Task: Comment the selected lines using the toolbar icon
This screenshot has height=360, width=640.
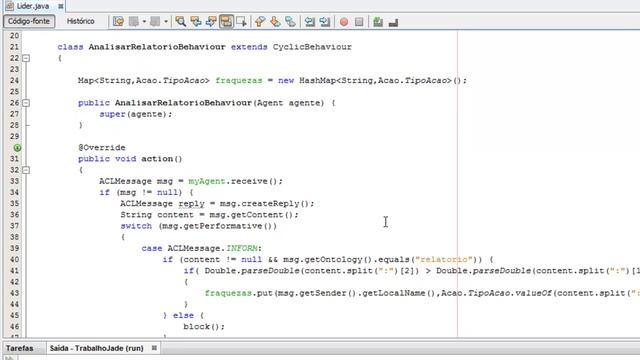Action: pyautogui.click(x=378, y=22)
